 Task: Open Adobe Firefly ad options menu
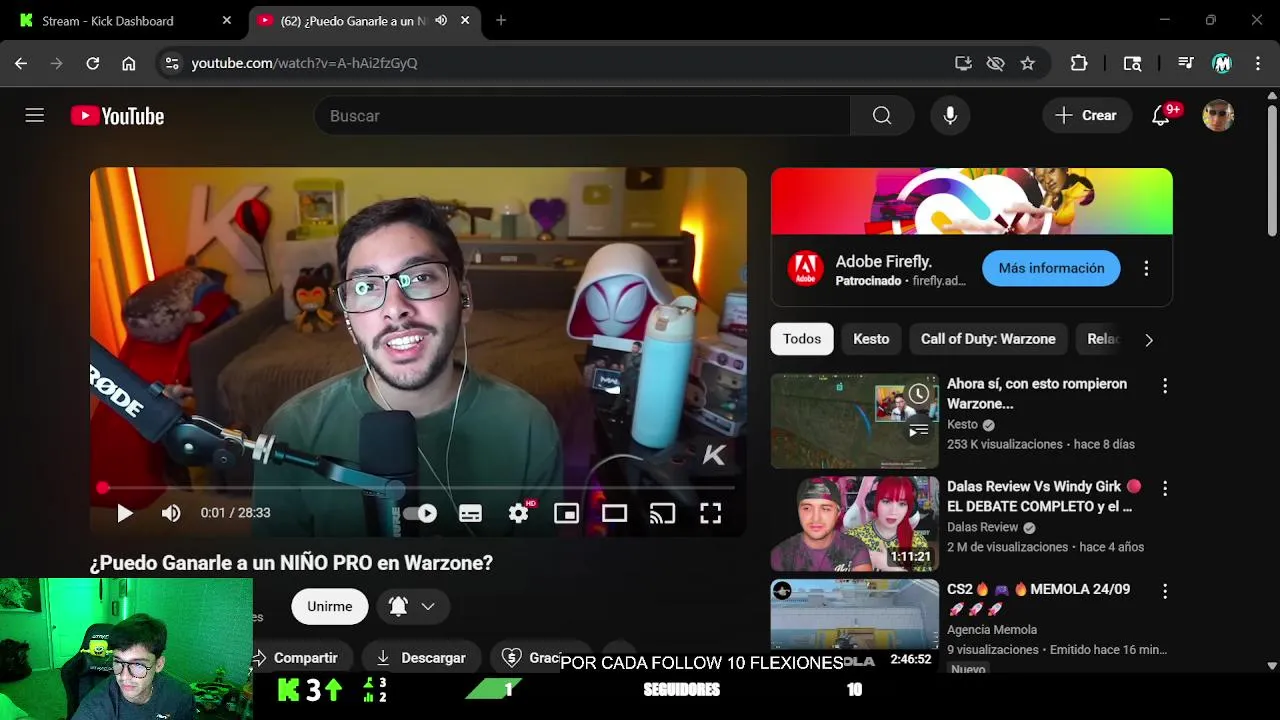(1146, 268)
